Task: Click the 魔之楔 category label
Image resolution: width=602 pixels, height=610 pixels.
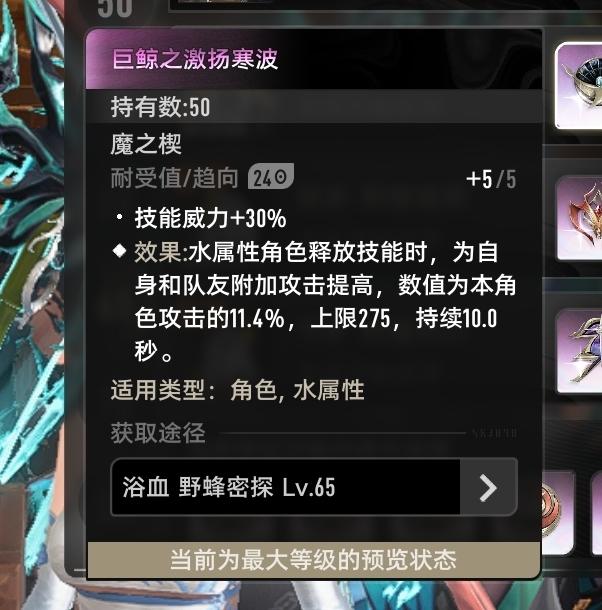Action: pos(146,144)
